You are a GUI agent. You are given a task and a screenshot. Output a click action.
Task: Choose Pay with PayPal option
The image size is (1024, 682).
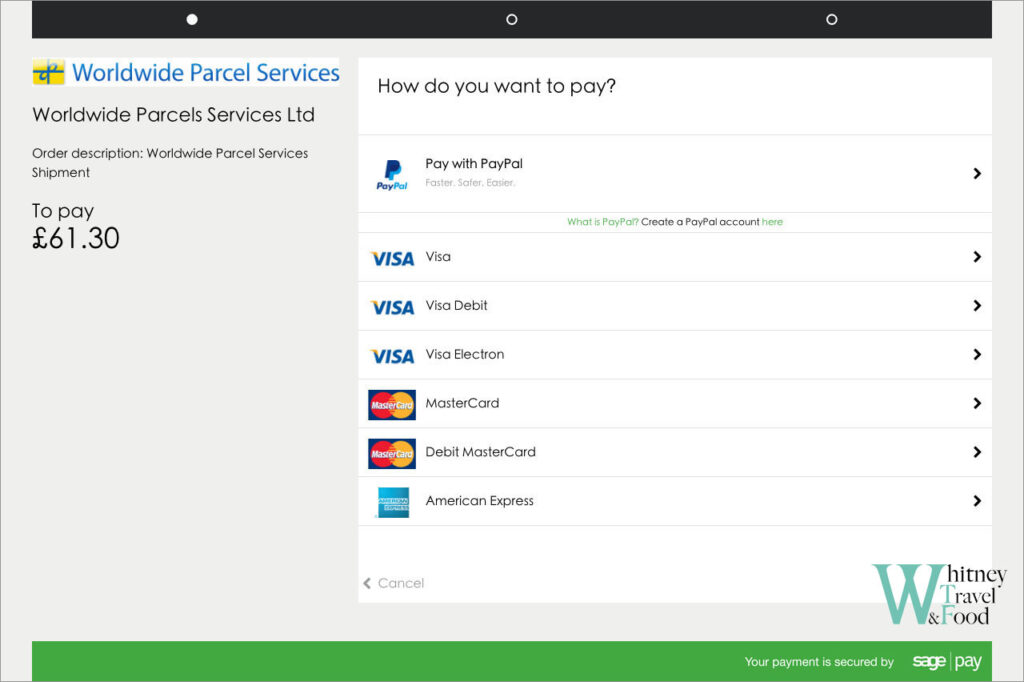click(675, 174)
